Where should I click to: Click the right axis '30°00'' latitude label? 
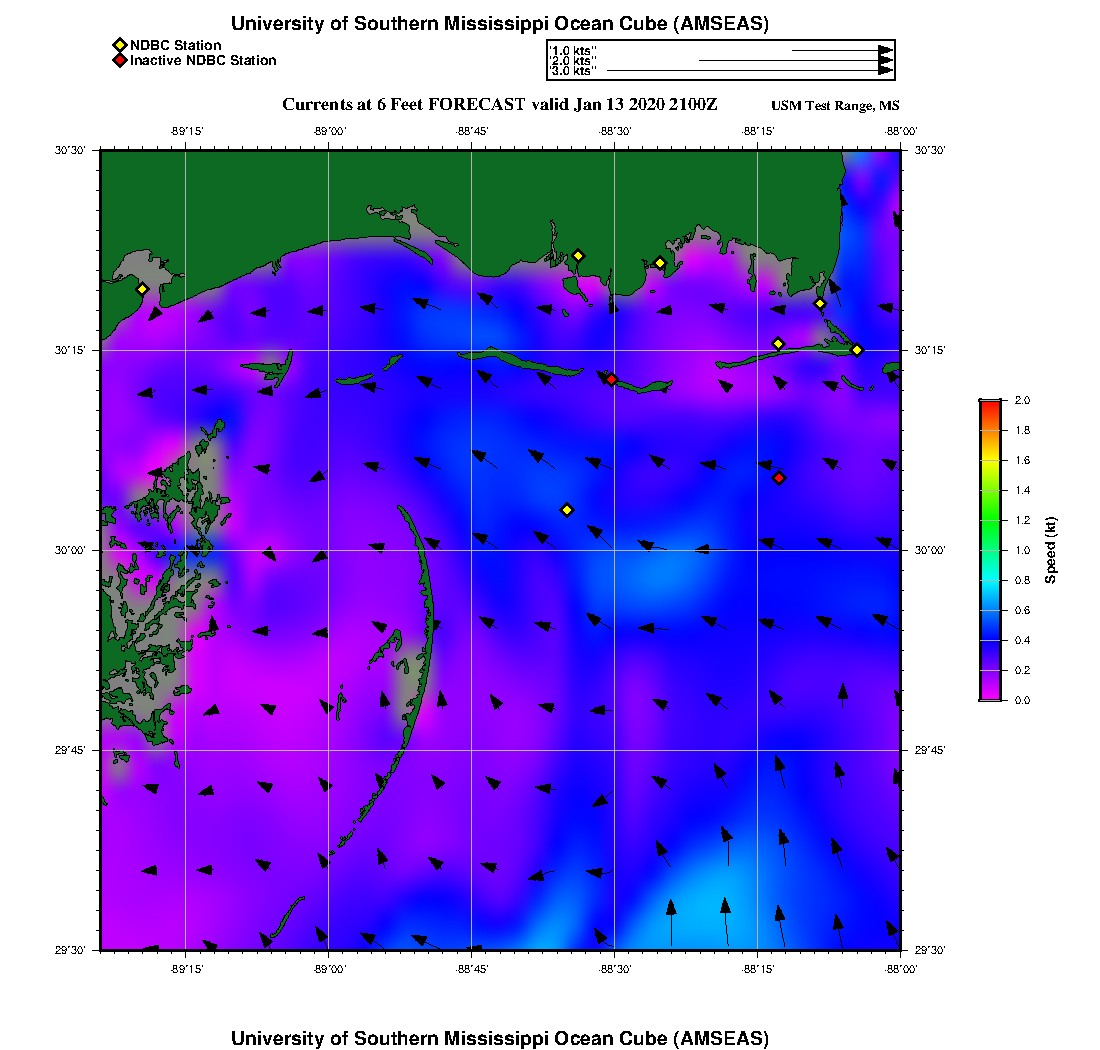(x=930, y=551)
